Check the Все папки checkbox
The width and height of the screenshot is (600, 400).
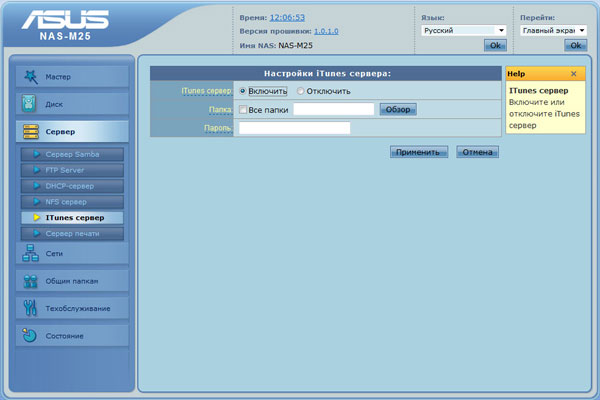[243, 109]
